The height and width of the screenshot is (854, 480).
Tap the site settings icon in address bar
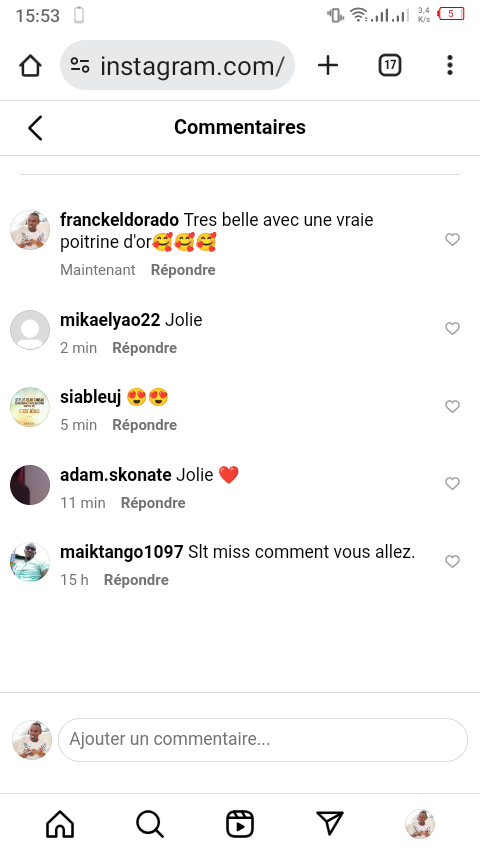[x=80, y=66]
